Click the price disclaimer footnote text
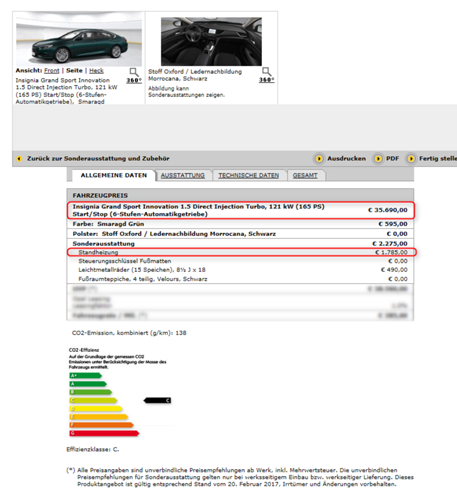The width and height of the screenshot is (457, 500). pos(240,477)
